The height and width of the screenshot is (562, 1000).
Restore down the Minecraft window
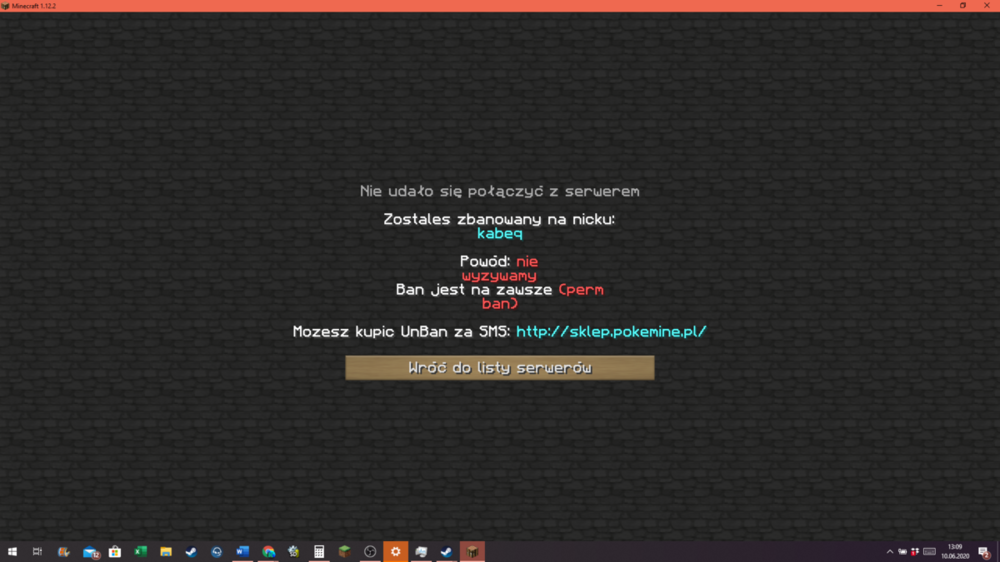tap(963, 6)
